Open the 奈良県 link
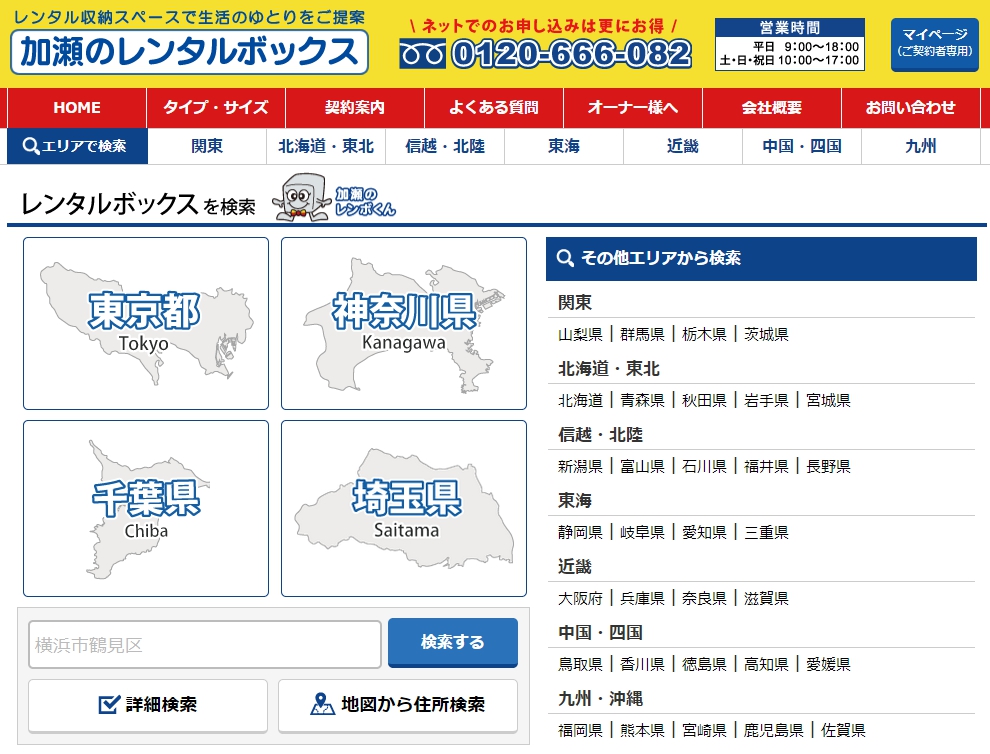This screenshot has height=754, width=990. 704,599
